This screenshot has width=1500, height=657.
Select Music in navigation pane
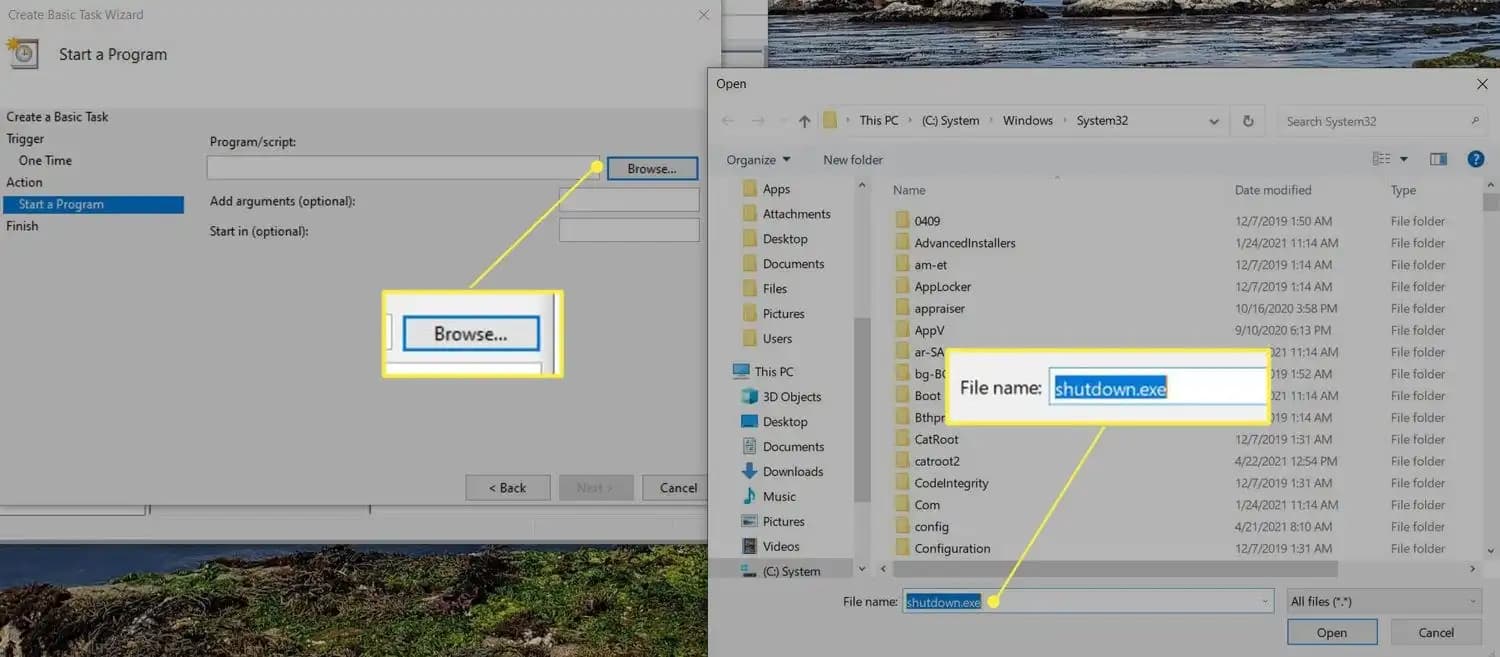(779, 497)
